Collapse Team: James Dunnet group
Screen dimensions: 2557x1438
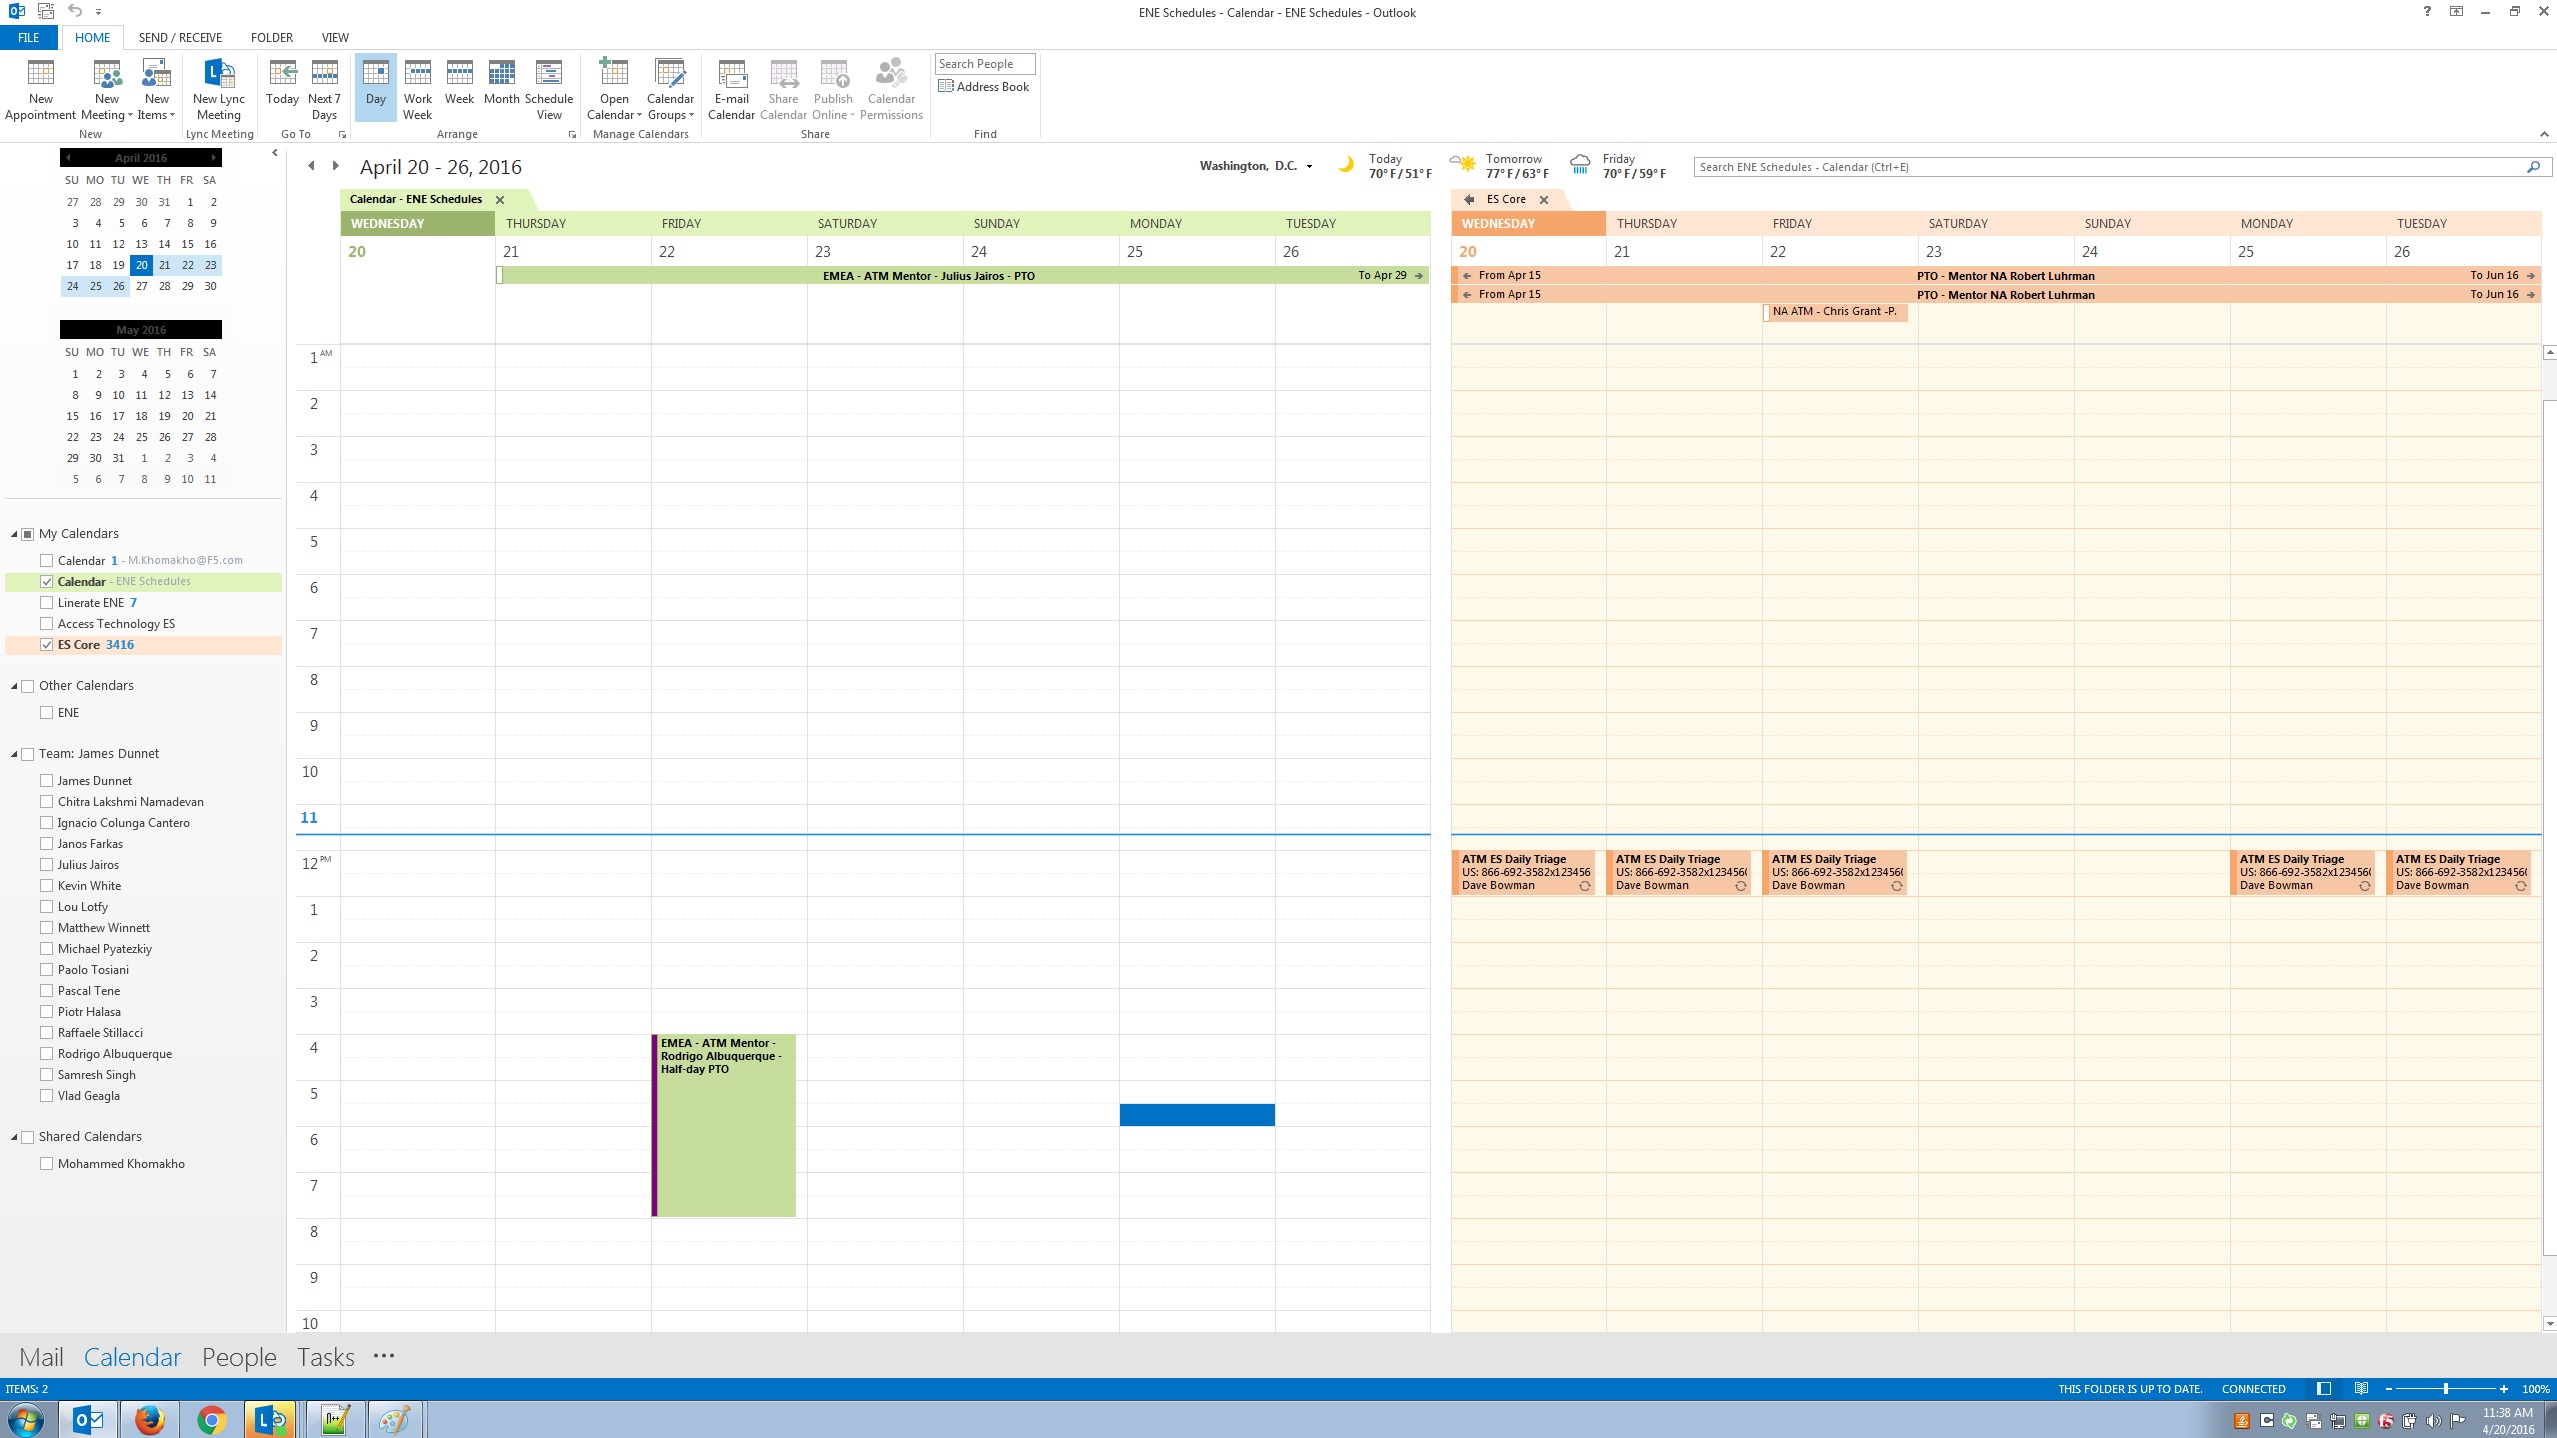tap(14, 754)
